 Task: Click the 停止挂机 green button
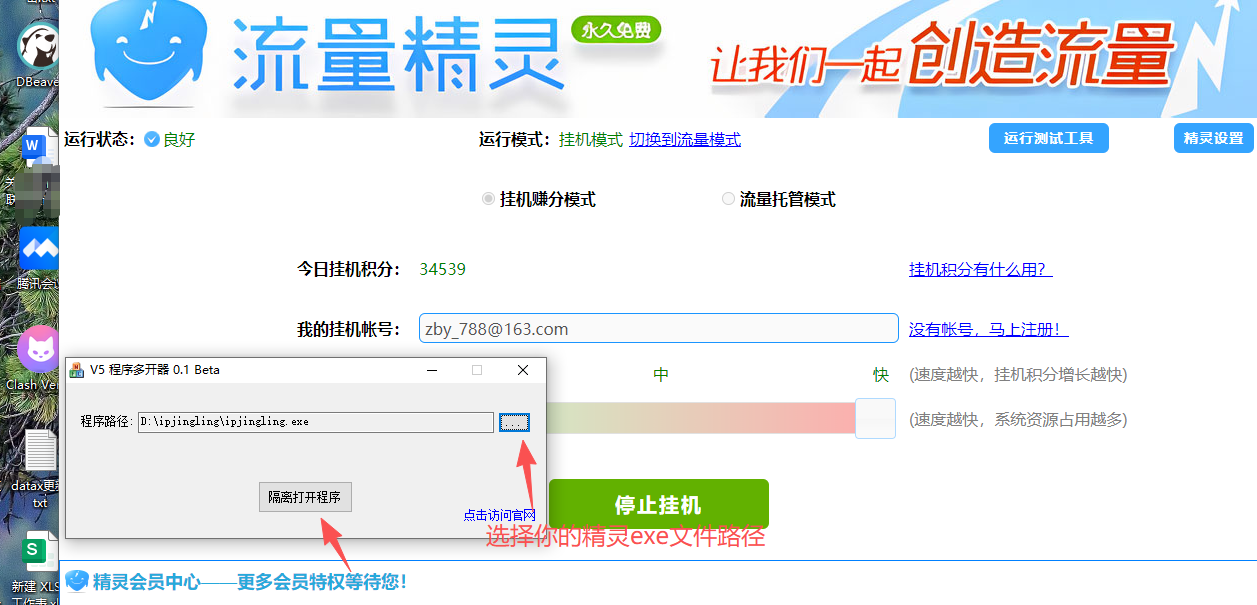point(658,505)
